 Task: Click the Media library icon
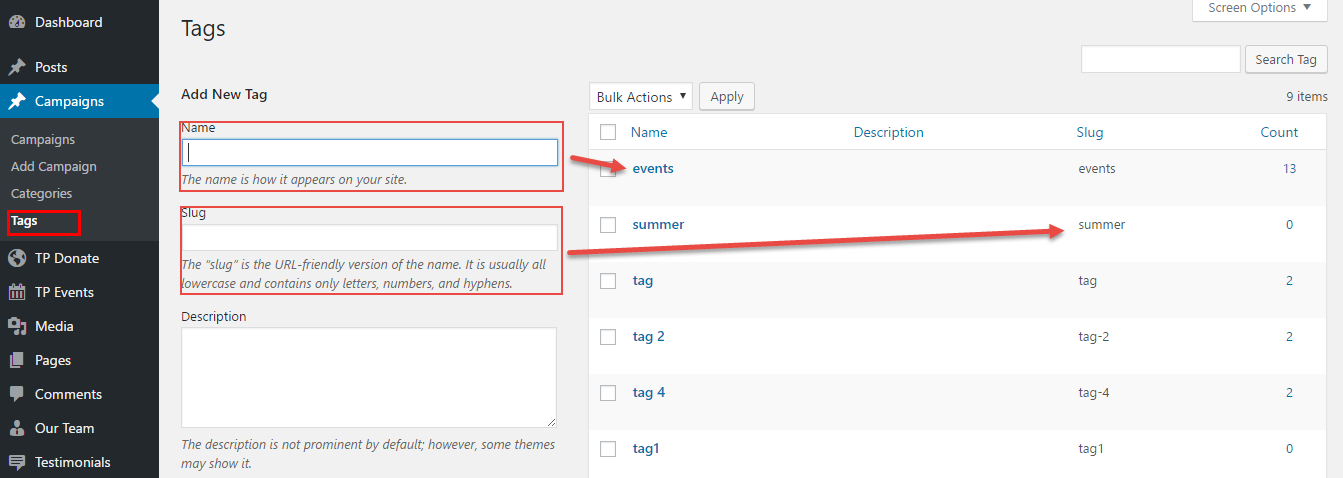click(17, 326)
